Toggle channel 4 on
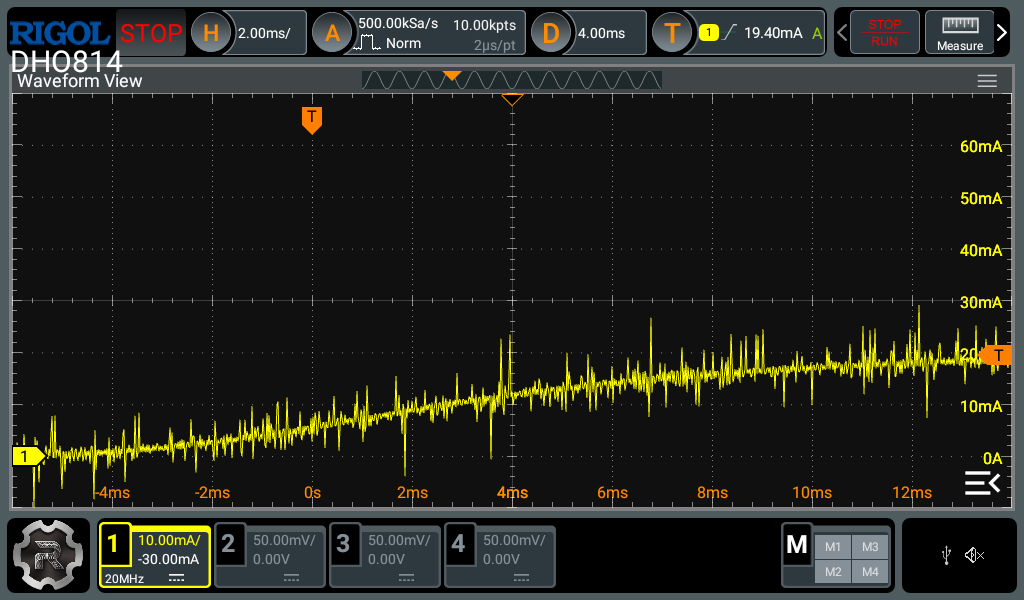Image resolution: width=1024 pixels, height=600 pixels. coord(458,543)
